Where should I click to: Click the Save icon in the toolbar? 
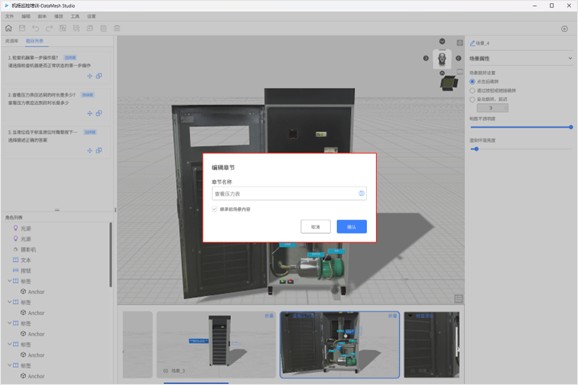(x=22, y=28)
